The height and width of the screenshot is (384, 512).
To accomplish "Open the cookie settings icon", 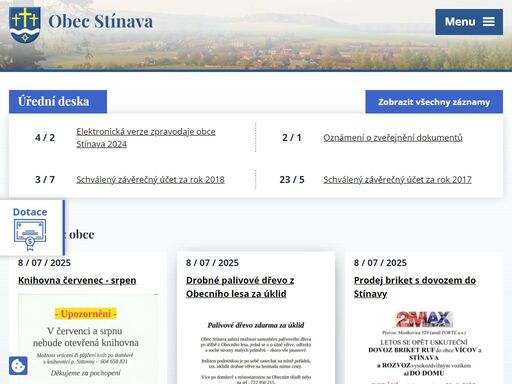I will 18,366.
